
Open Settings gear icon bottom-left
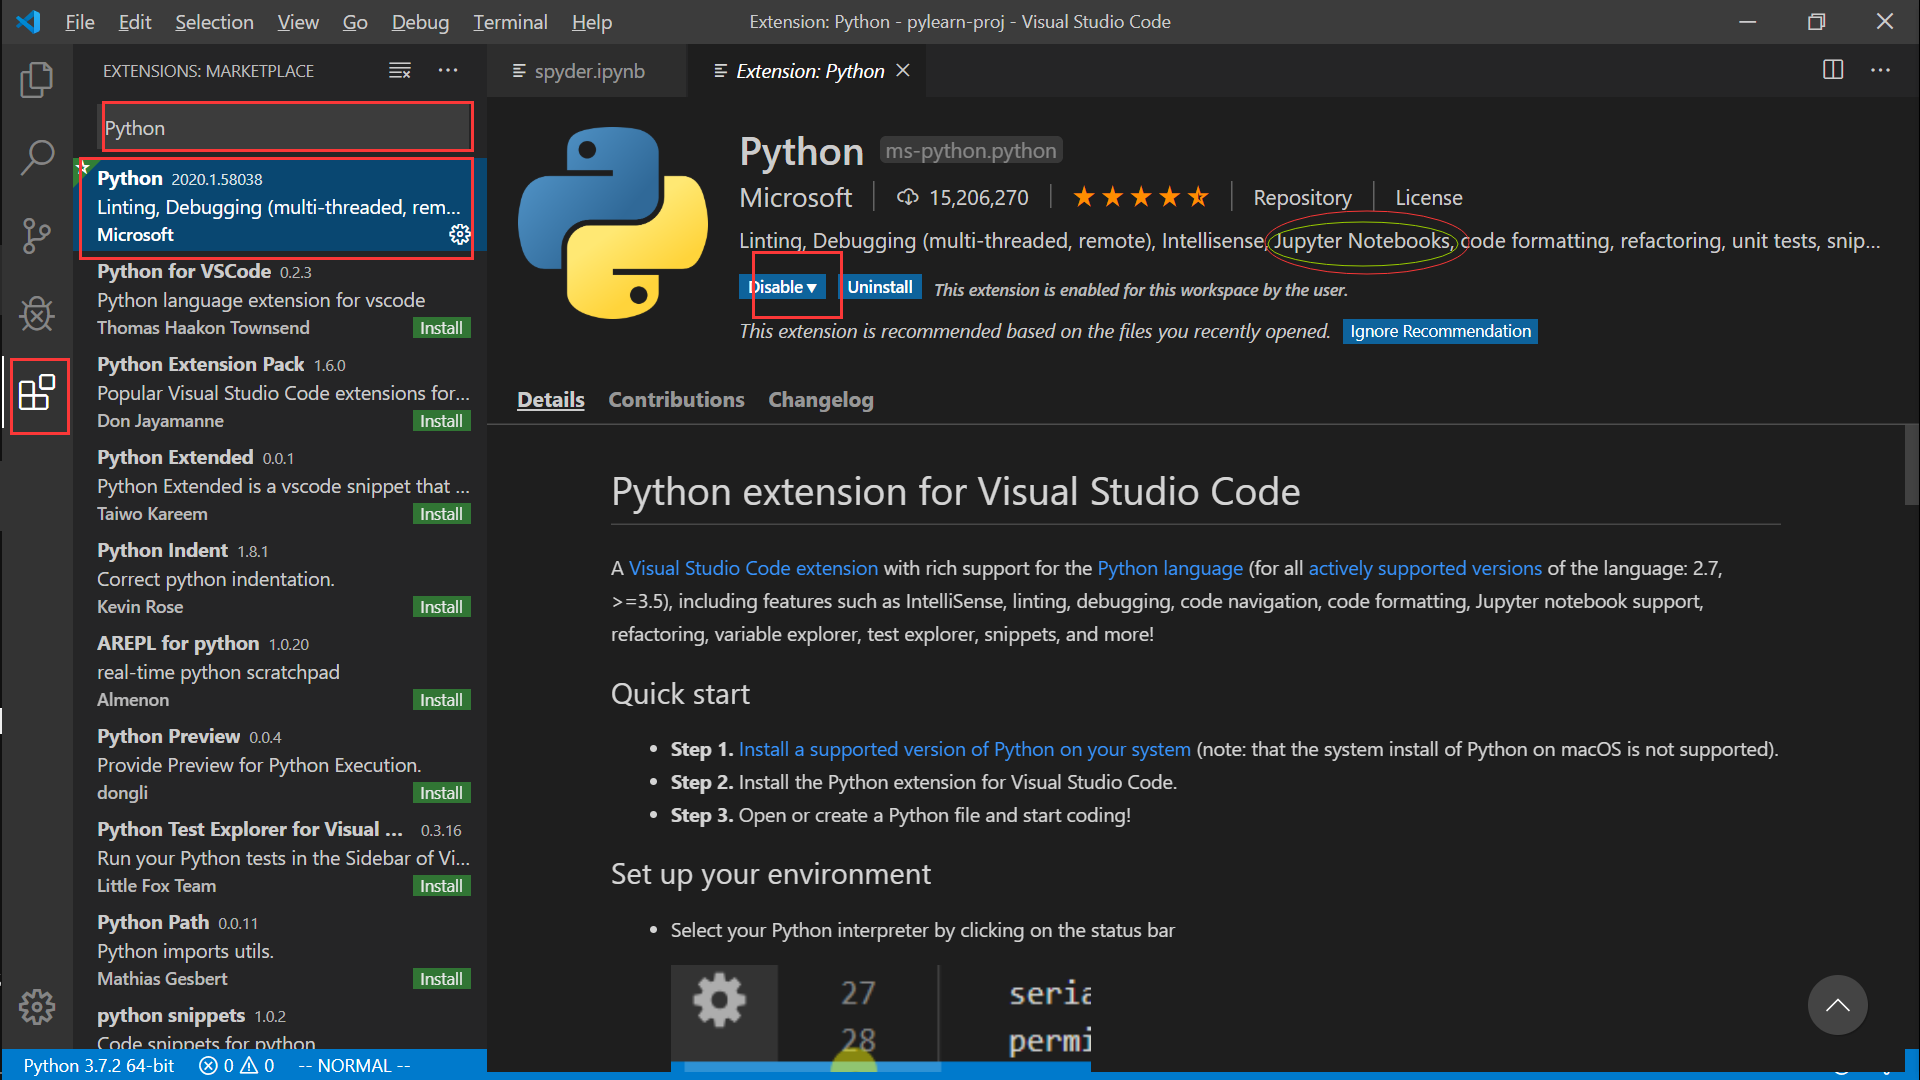point(34,1006)
